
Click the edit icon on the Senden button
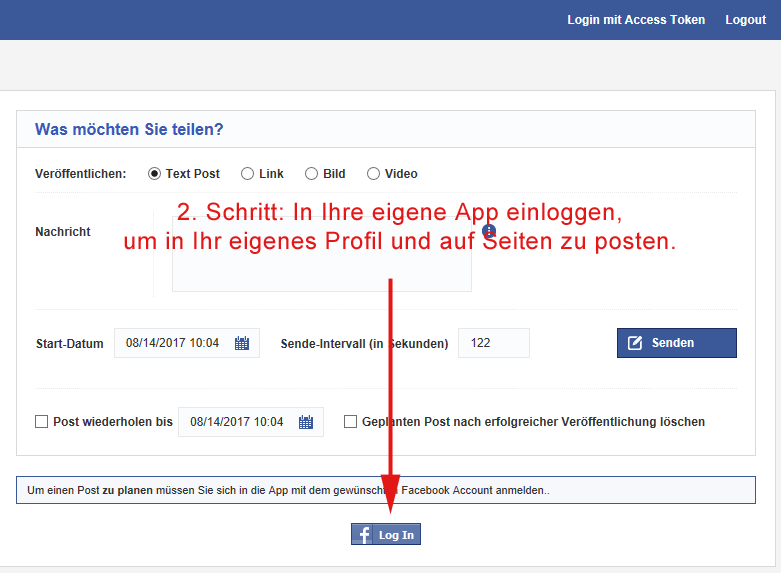[x=635, y=343]
